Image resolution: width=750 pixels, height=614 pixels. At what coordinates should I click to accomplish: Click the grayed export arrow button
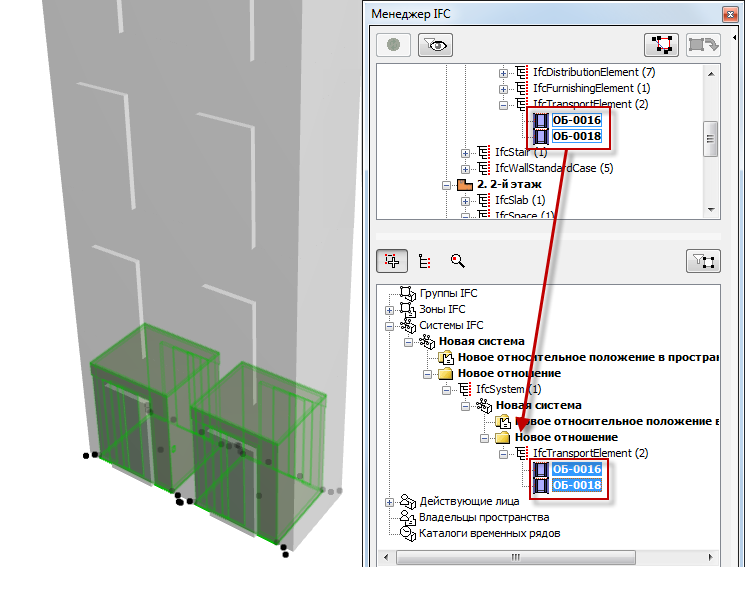point(703,45)
